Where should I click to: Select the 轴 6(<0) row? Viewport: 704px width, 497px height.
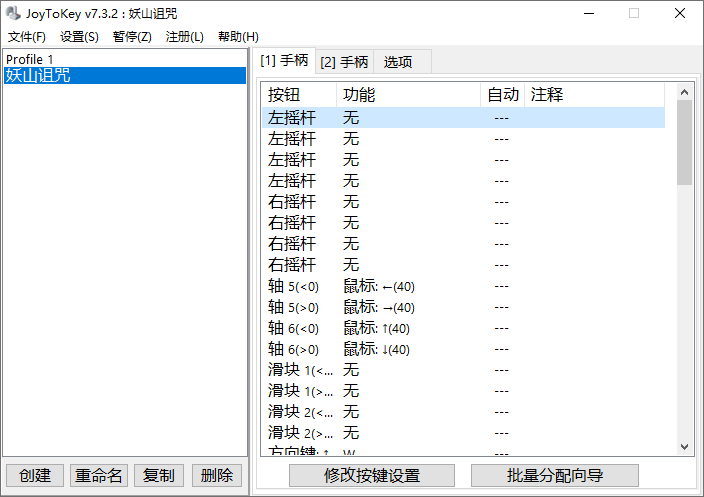coord(463,328)
